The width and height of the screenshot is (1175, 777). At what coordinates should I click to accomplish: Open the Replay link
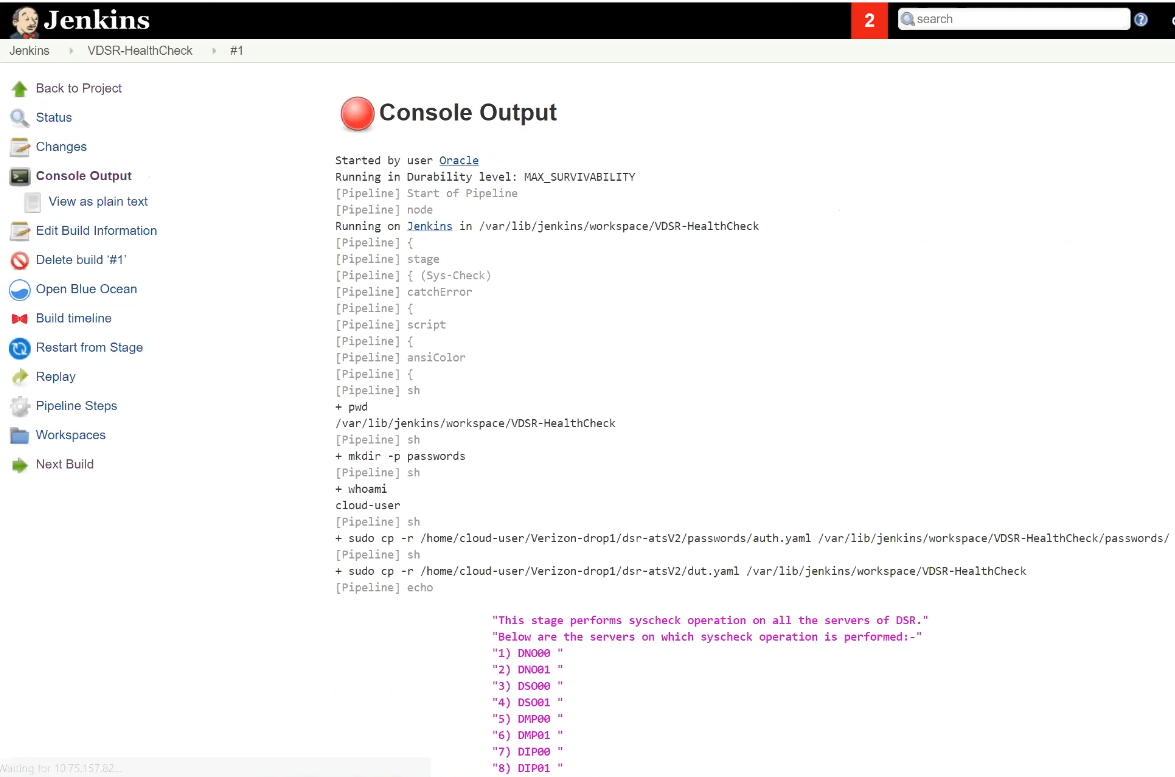55,377
